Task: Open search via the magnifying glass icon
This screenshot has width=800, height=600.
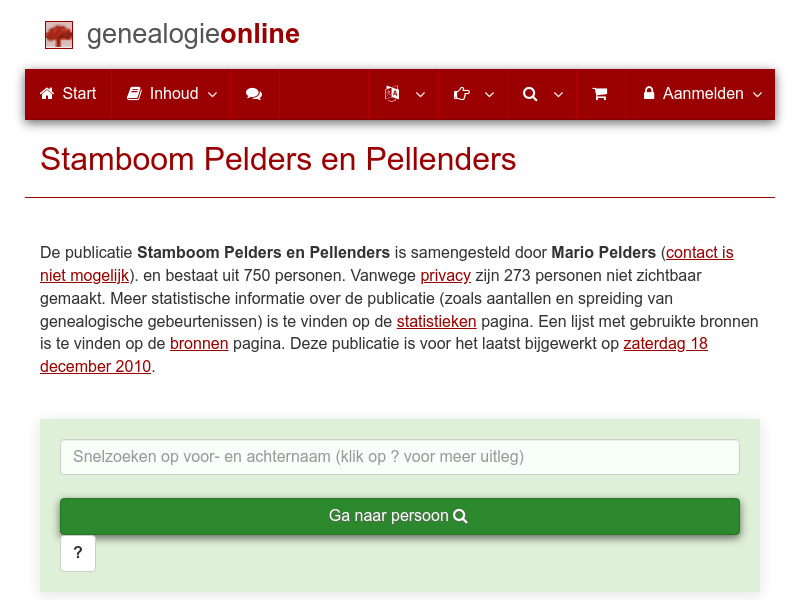Action: (530, 94)
